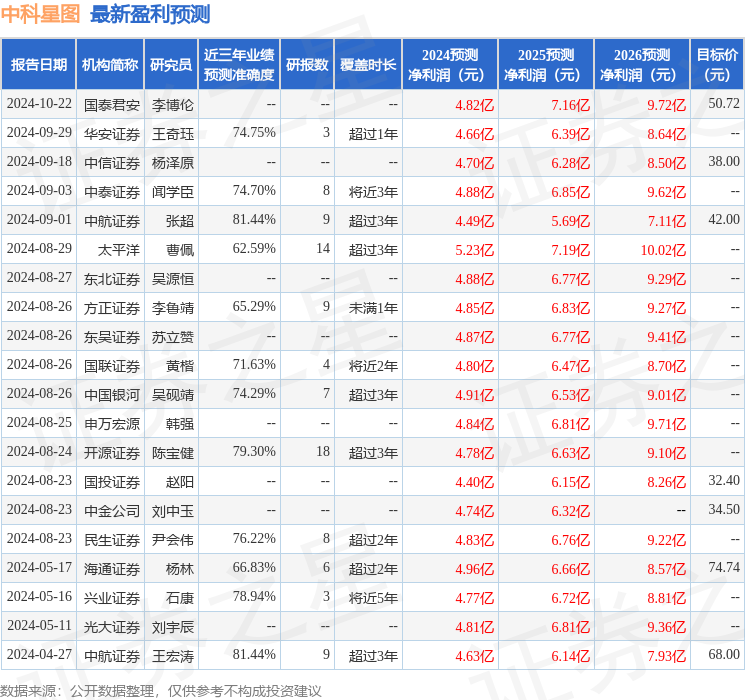Click accuracy value 74.75%

click(x=254, y=132)
